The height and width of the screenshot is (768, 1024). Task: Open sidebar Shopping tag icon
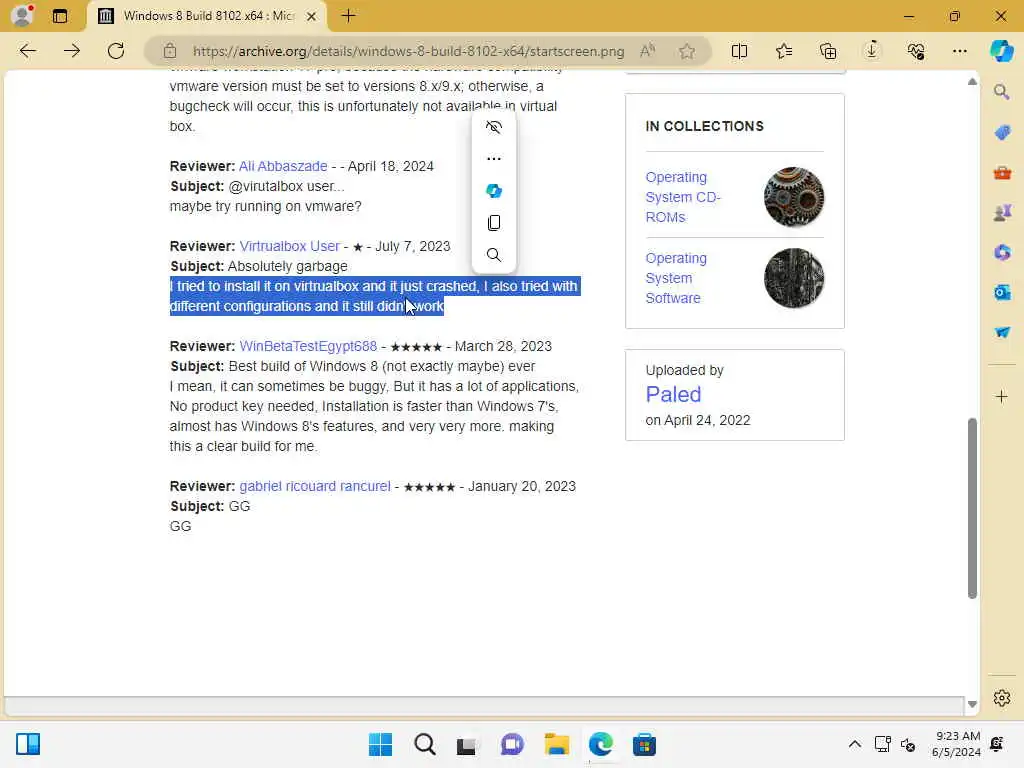[x=1002, y=133]
